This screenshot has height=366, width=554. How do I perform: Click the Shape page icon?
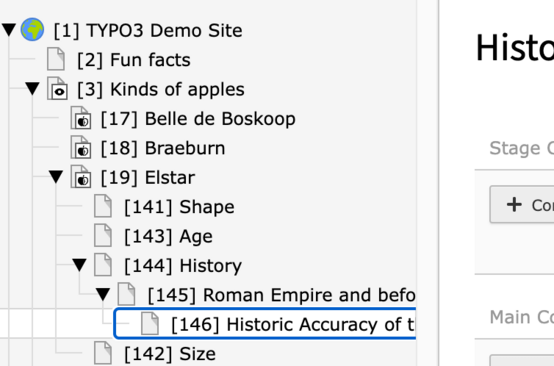[103, 206]
